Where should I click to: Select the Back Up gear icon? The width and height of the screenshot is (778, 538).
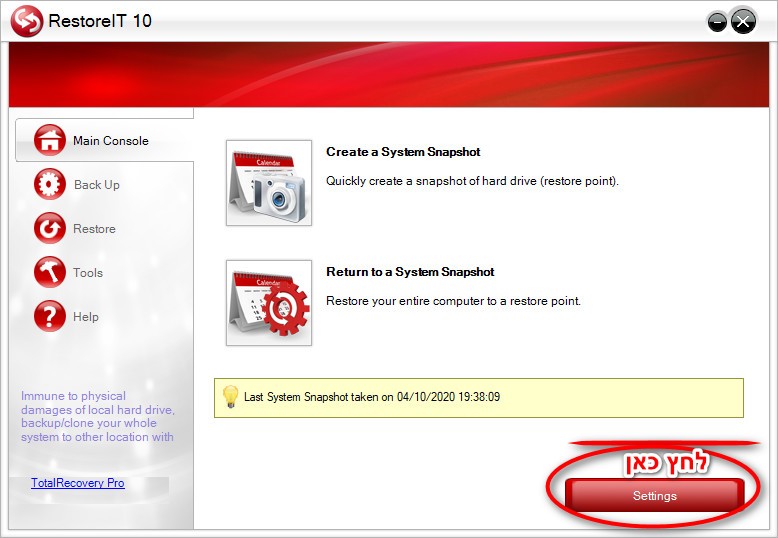49,185
